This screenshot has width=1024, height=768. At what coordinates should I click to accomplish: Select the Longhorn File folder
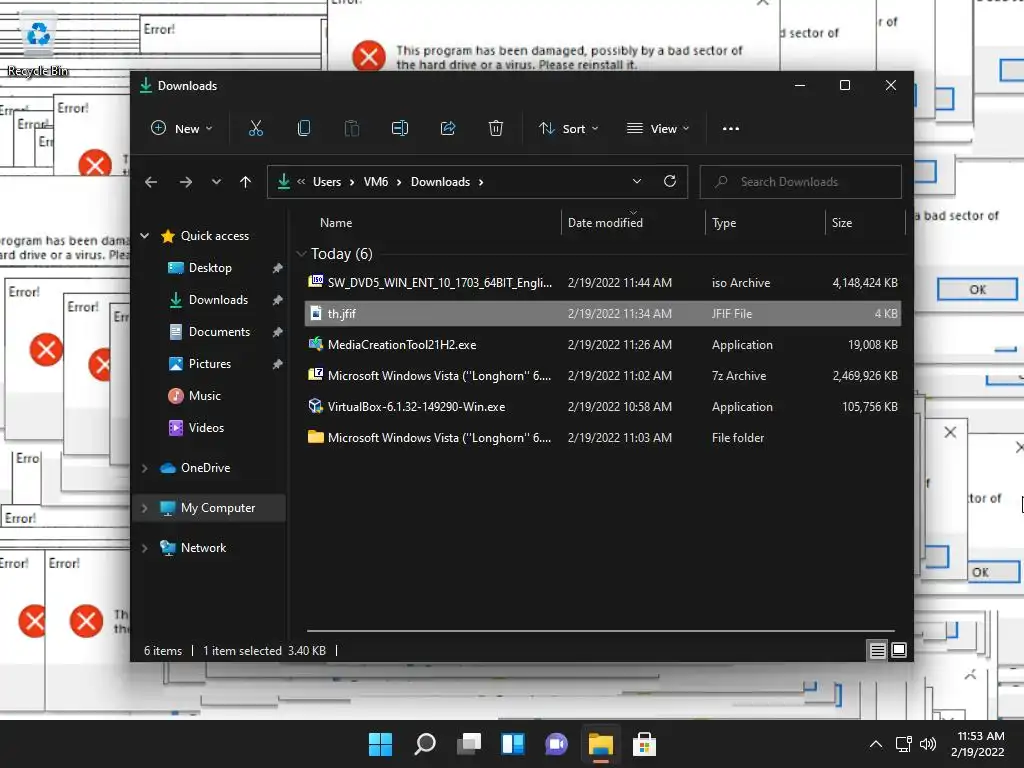tap(603, 438)
